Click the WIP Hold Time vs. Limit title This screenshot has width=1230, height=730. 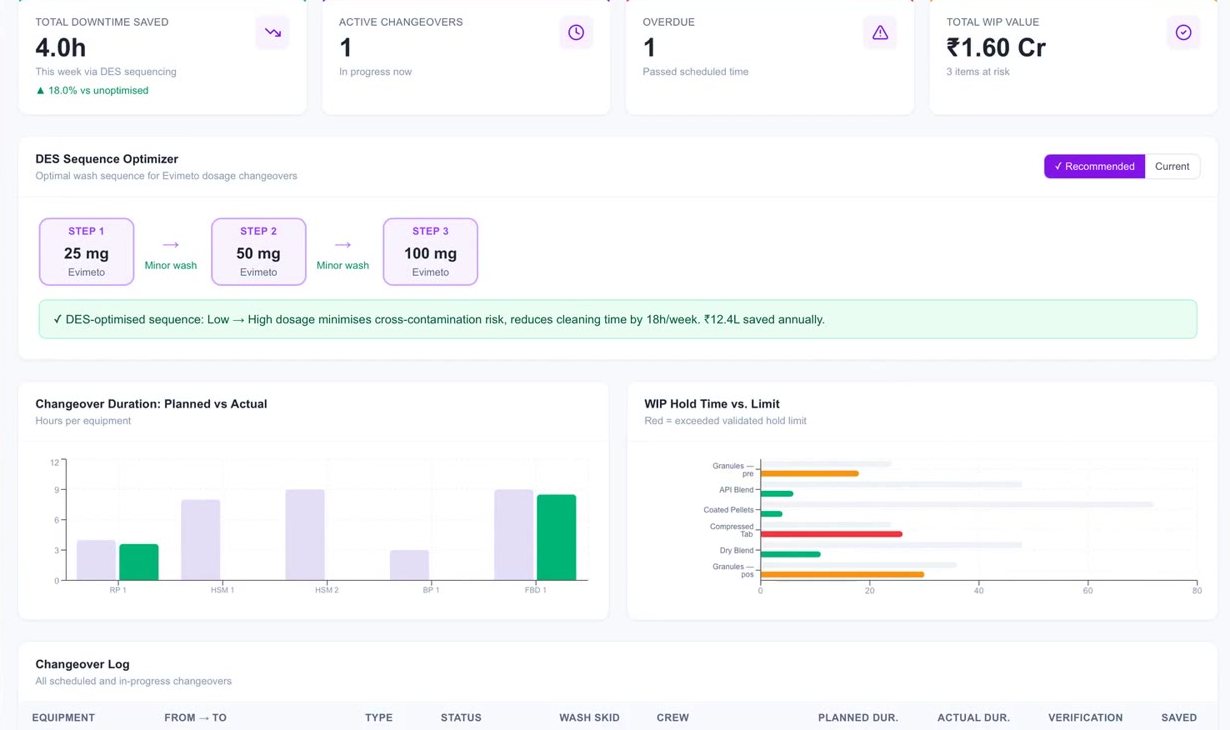click(x=712, y=404)
